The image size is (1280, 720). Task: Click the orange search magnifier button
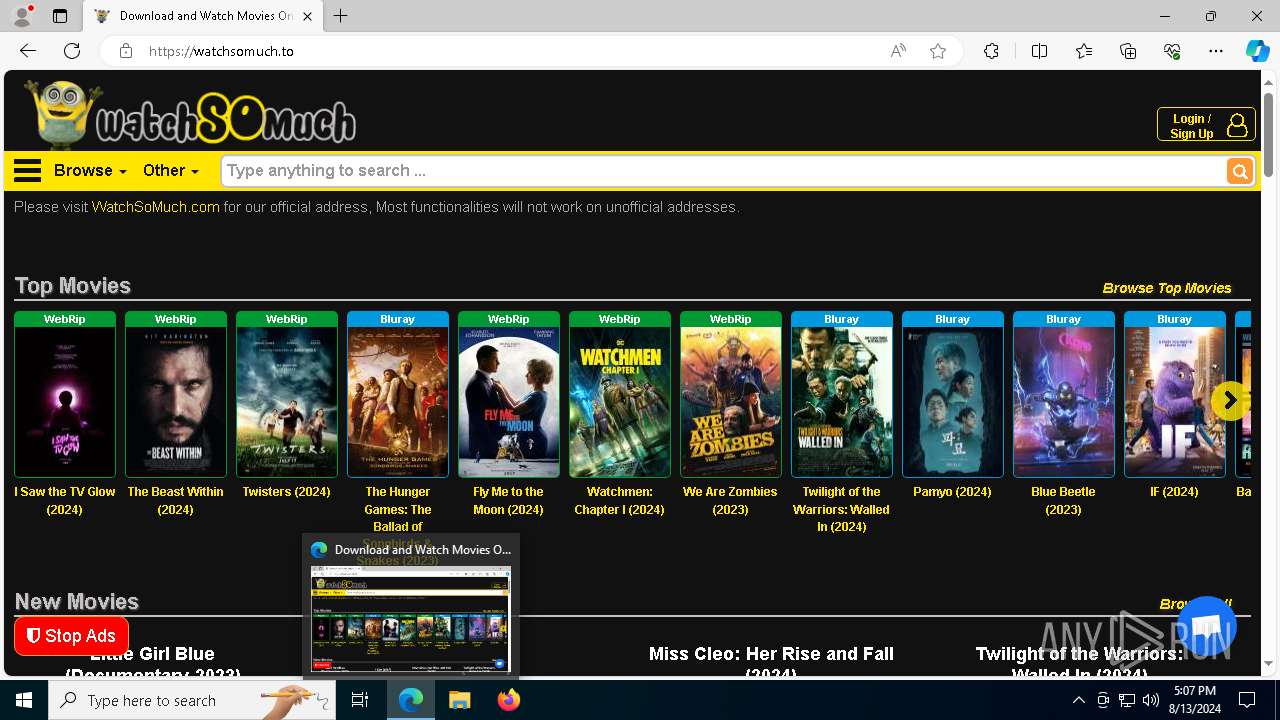(1240, 171)
